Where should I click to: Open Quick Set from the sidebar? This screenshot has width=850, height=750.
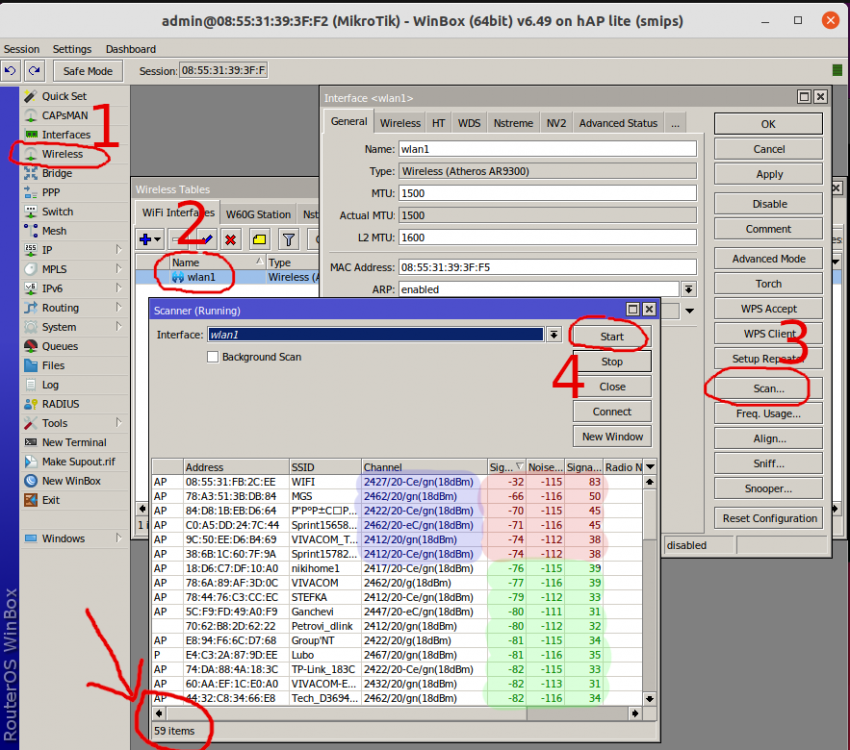(64, 96)
